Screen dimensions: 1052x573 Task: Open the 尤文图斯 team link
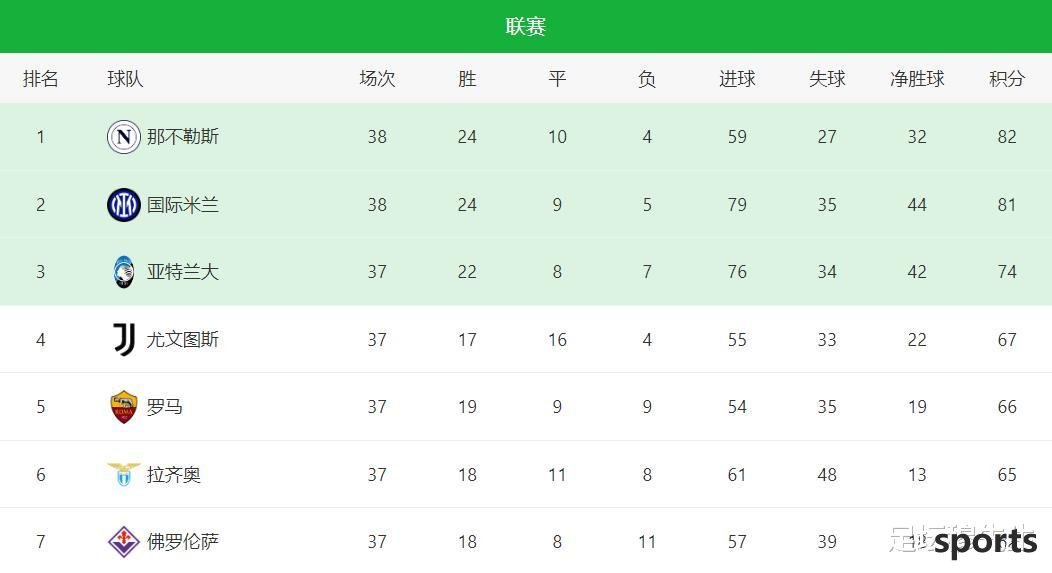click(x=182, y=340)
